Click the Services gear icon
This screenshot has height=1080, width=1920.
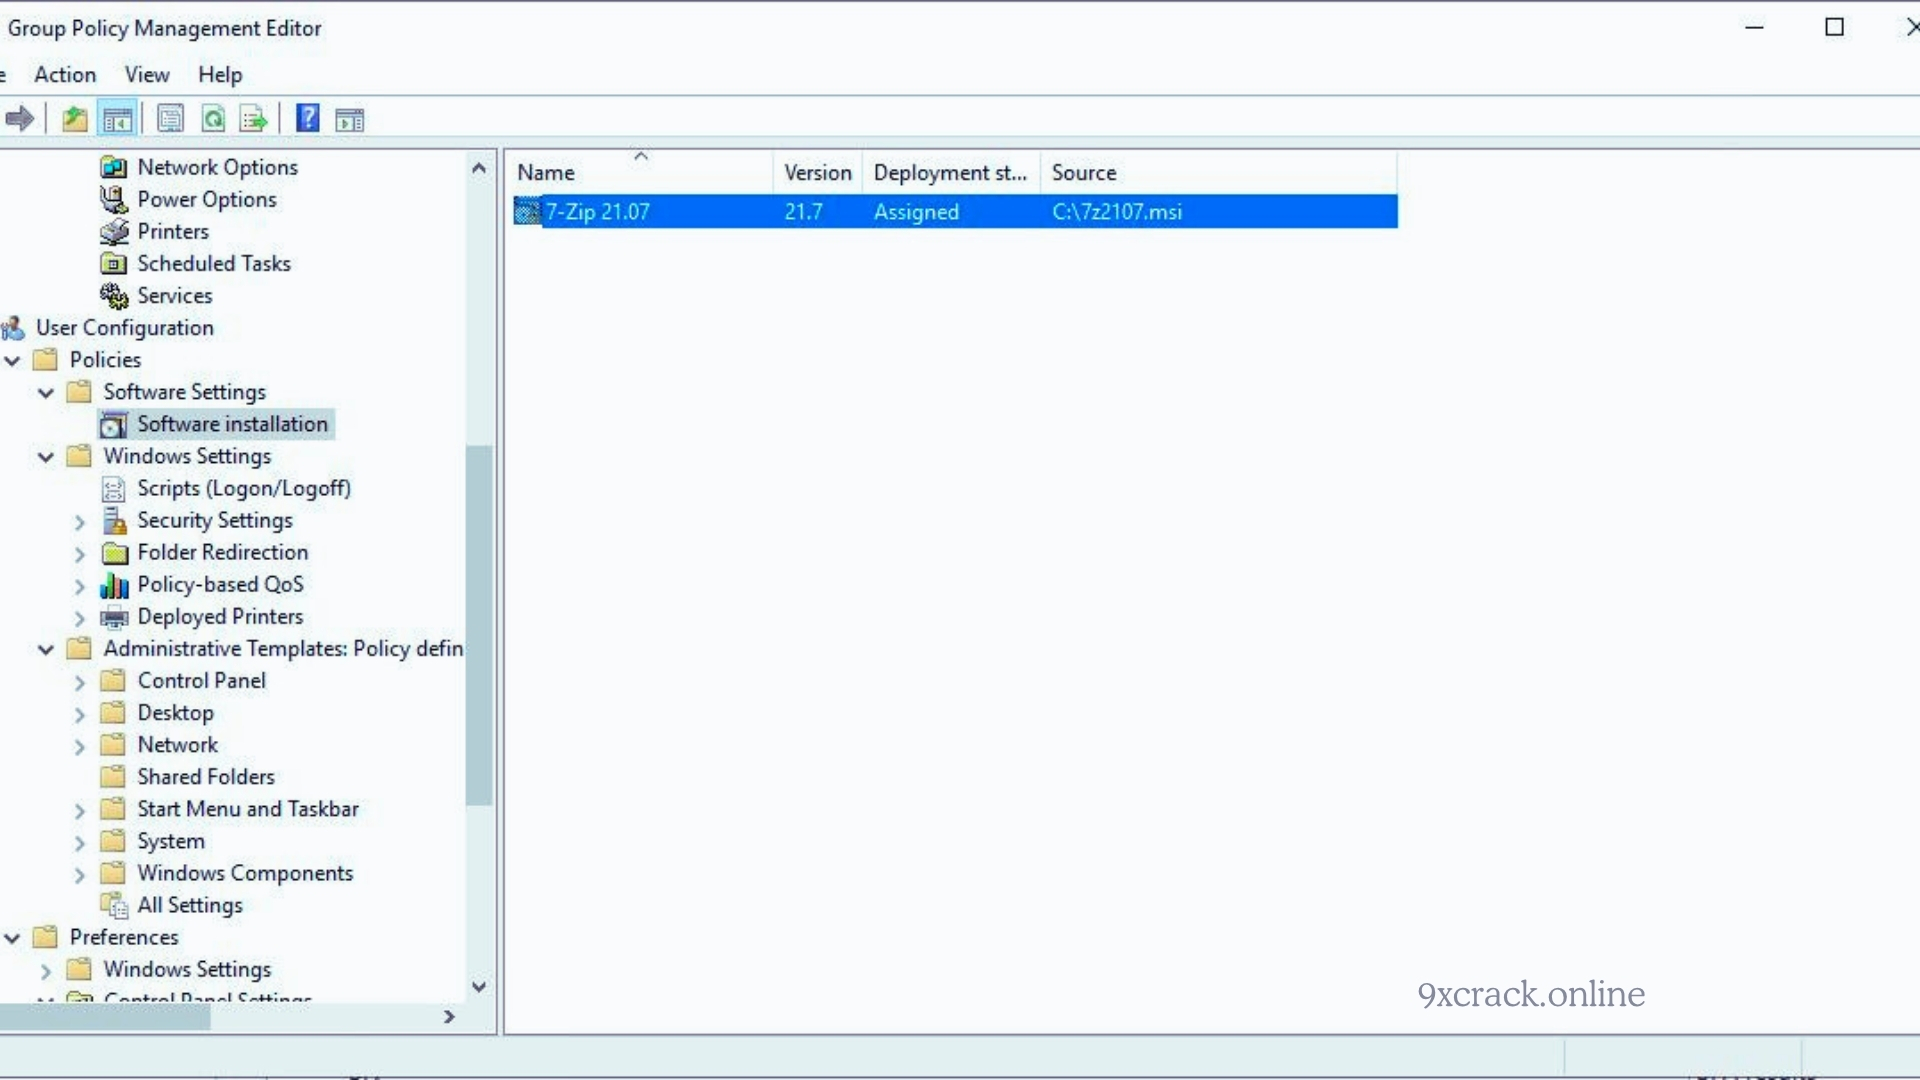click(x=114, y=296)
